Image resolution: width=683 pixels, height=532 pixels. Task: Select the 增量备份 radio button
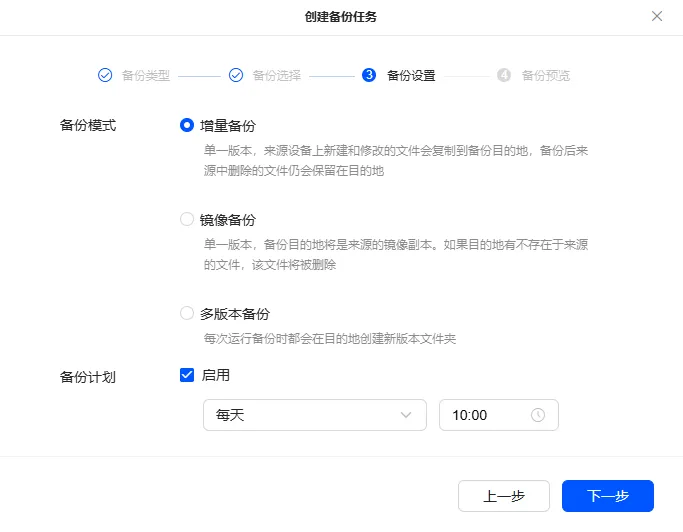click(187, 125)
